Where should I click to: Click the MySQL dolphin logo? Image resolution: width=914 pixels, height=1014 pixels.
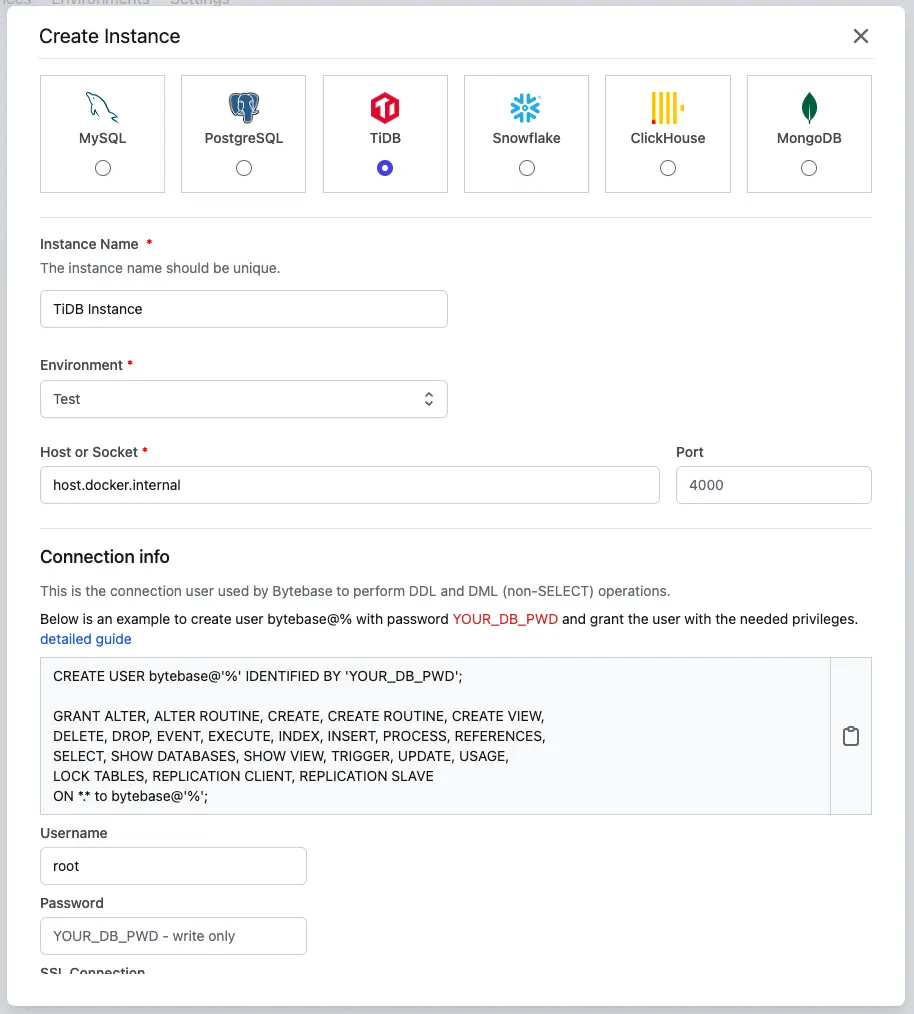pos(102,107)
